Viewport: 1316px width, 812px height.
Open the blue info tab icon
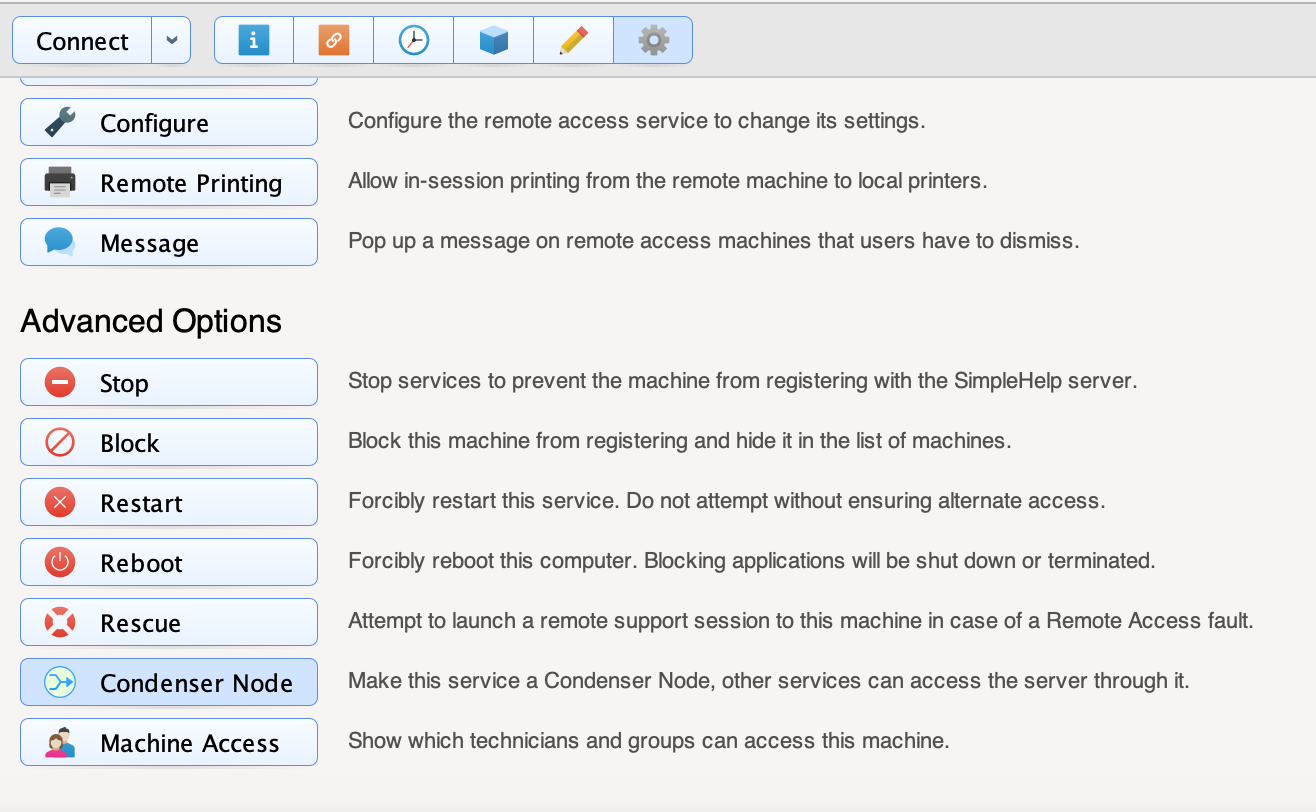pyautogui.click(x=254, y=40)
